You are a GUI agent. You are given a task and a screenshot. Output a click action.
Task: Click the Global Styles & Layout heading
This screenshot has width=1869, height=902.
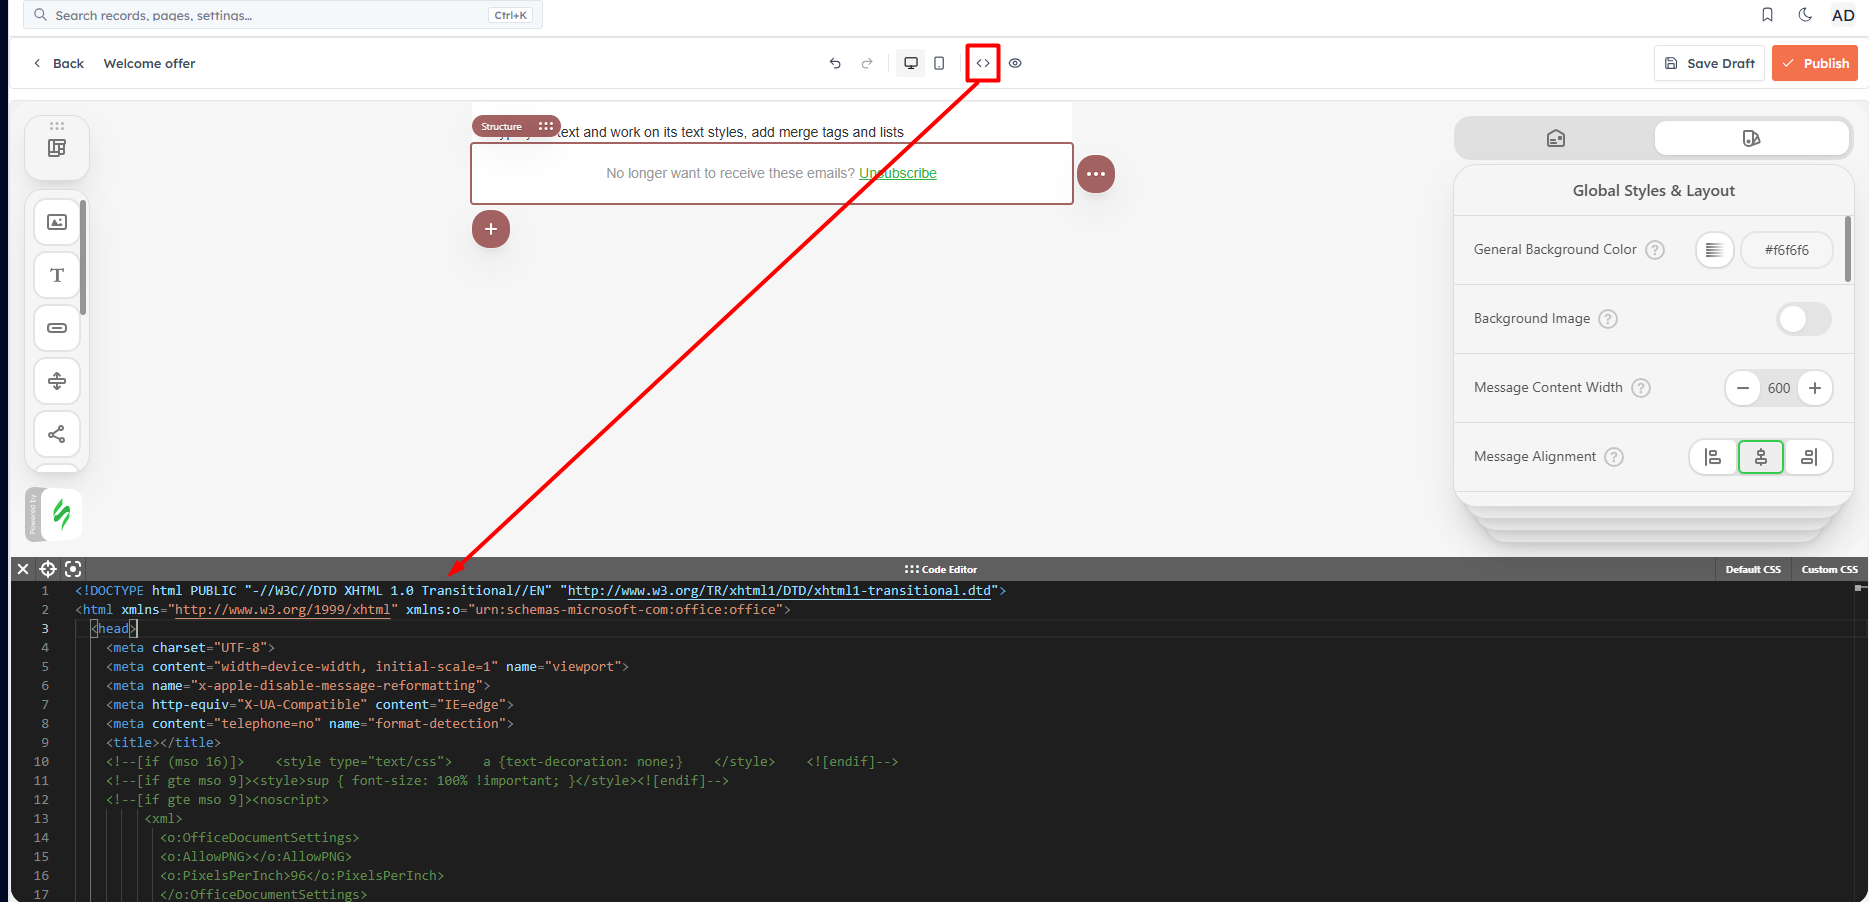pyautogui.click(x=1653, y=191)
